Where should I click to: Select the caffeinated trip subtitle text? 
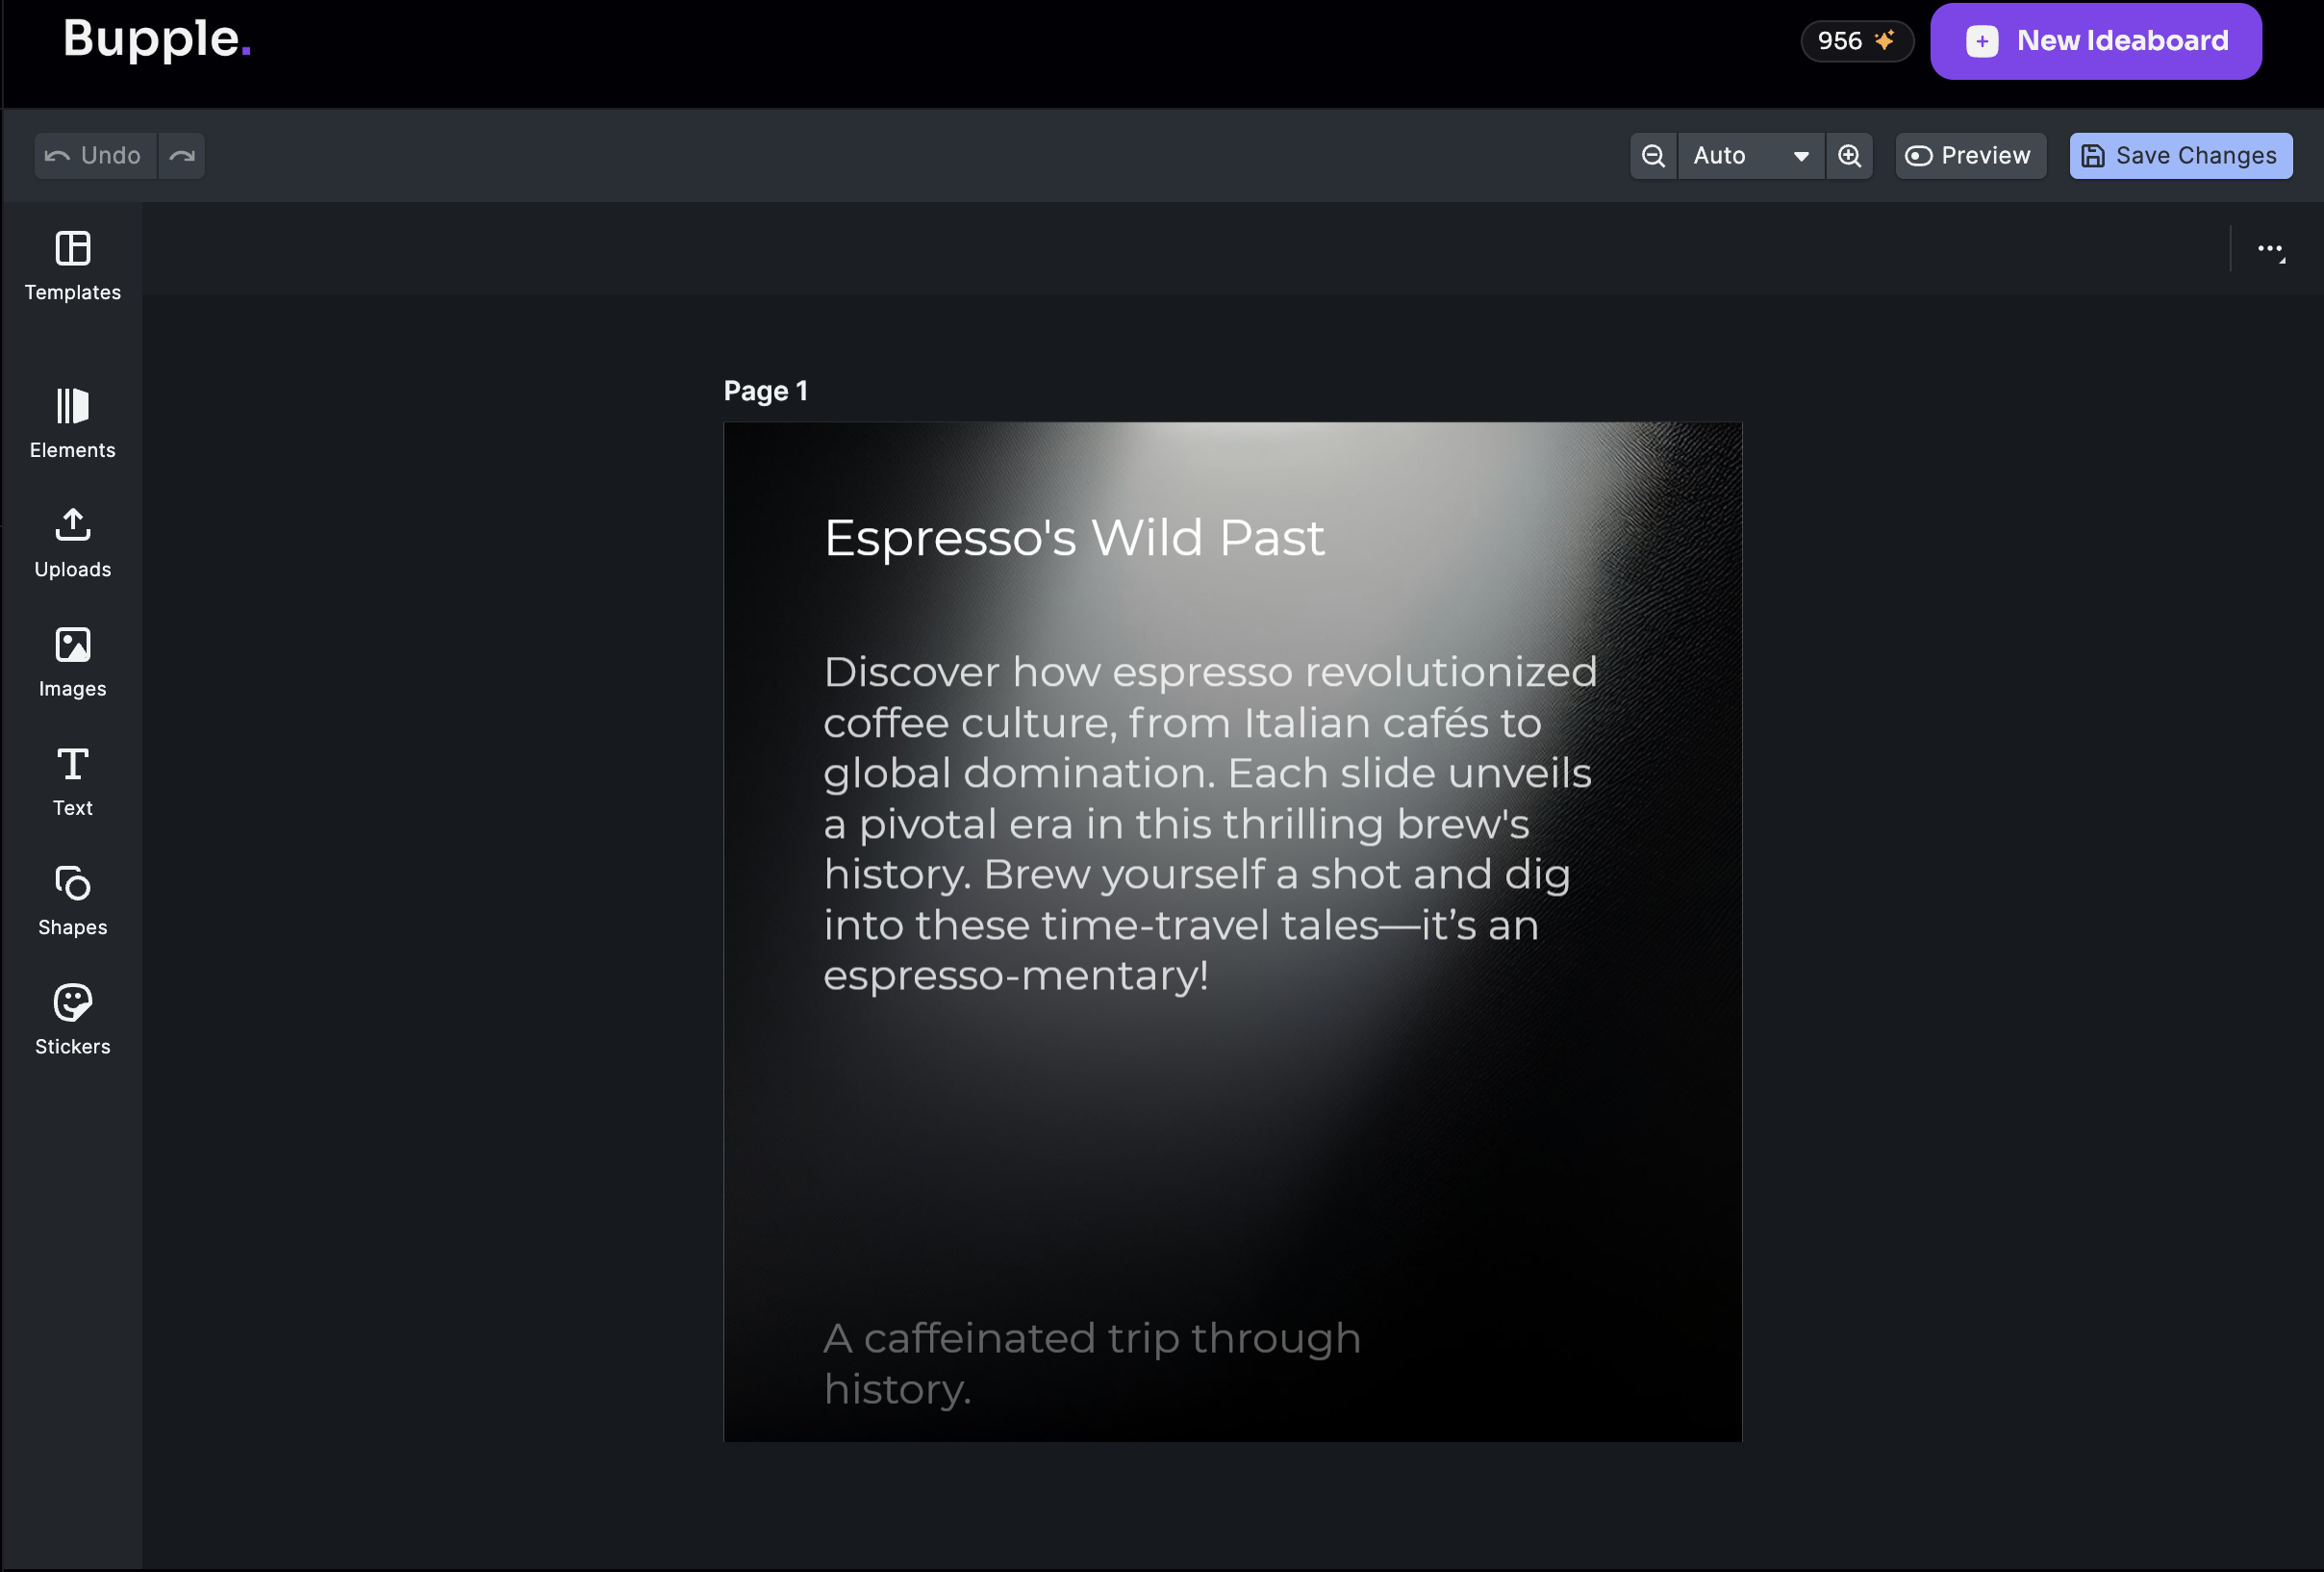(1090, 1362)
